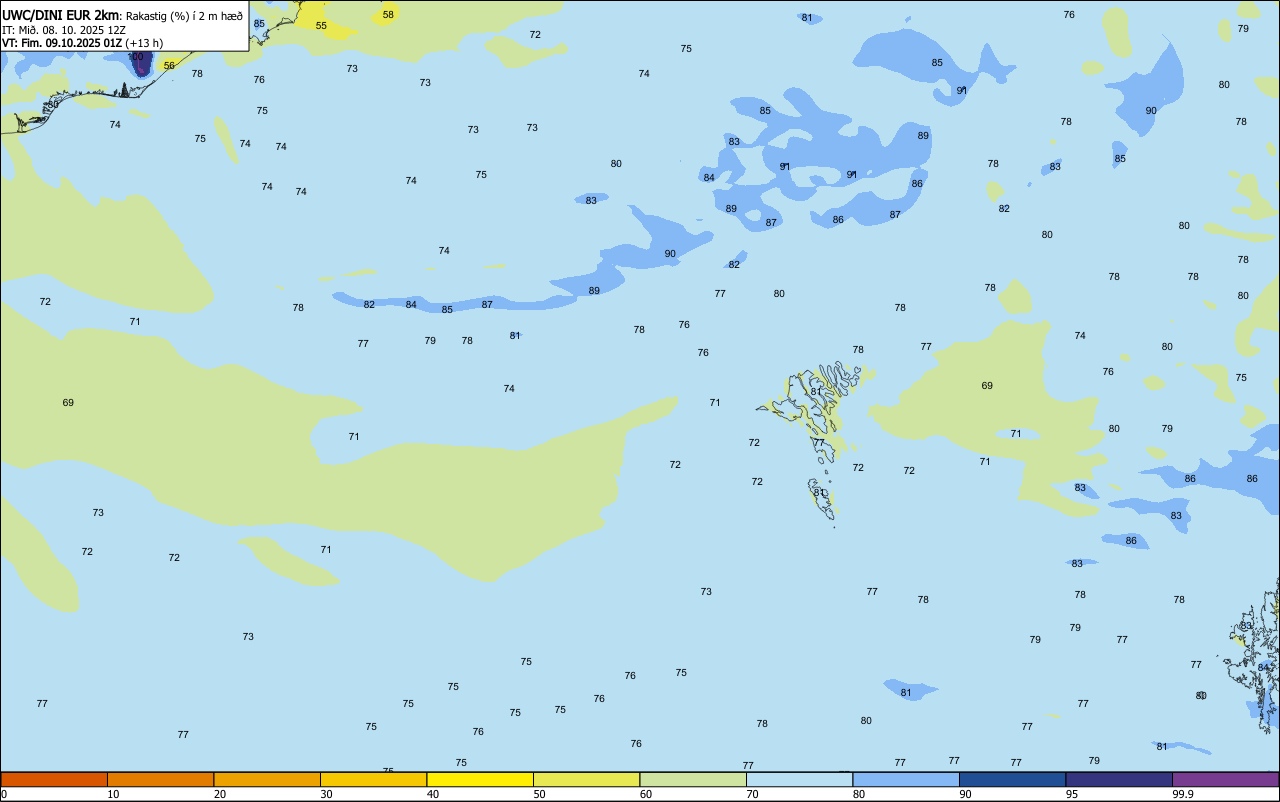Click the 0–10 dark orange legend swatch
This screenshot has height=802, width=1280.
pyautogui.click(x=54, y=779)
